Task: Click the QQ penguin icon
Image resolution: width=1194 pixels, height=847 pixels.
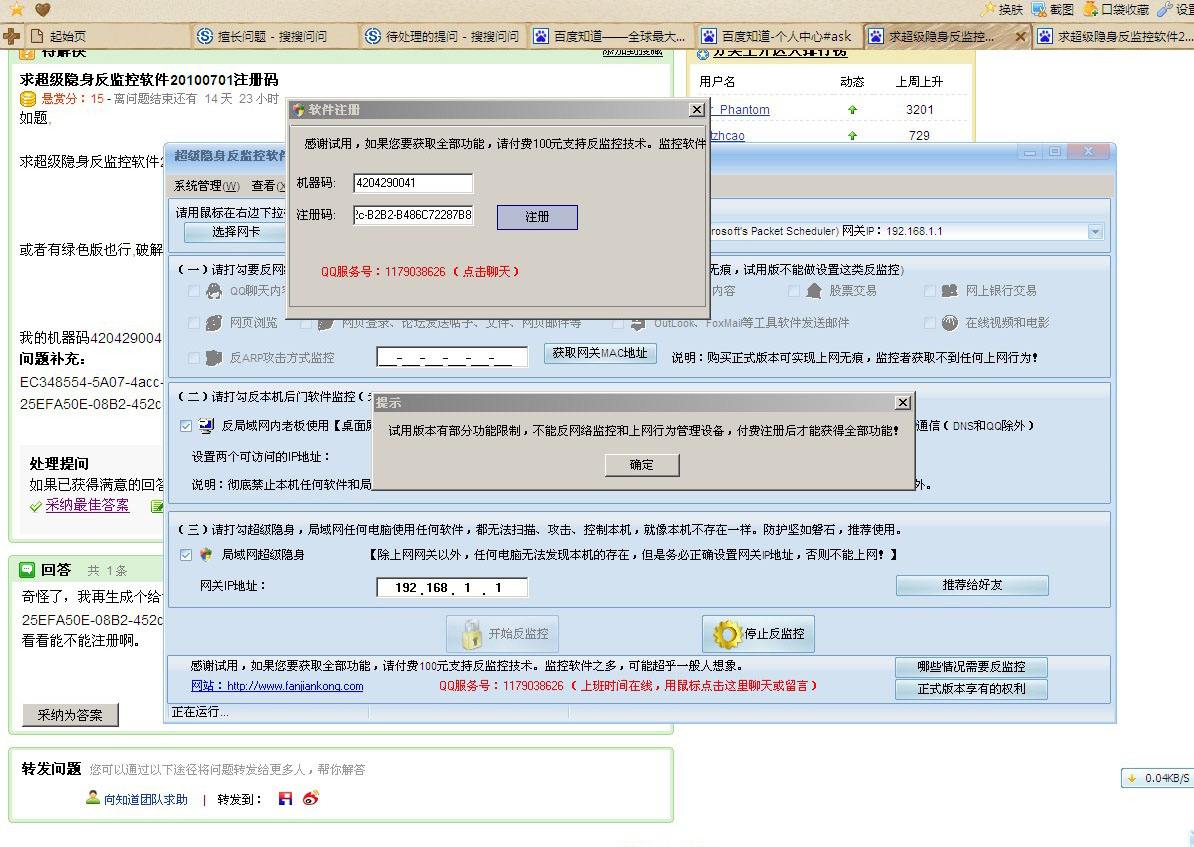Action: point(214,290)
